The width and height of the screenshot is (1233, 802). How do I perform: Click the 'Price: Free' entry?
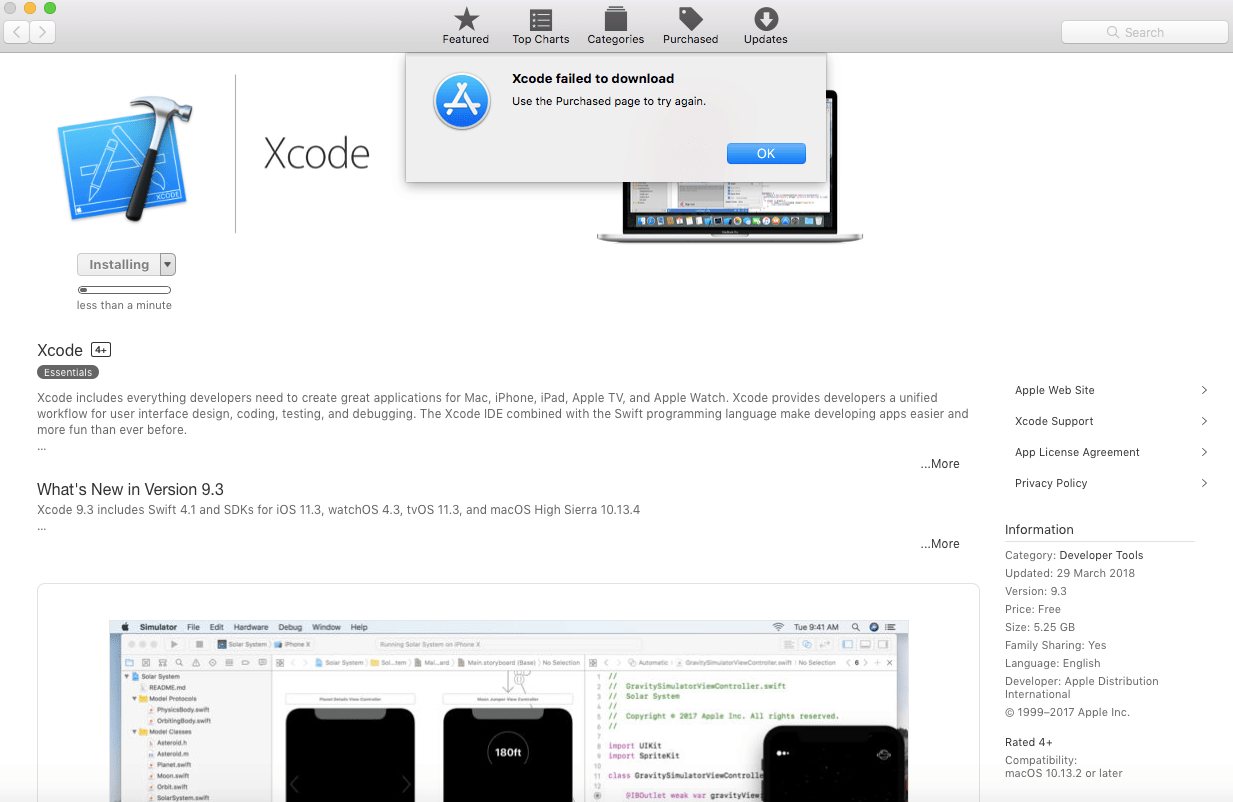tap(1033, 609)
